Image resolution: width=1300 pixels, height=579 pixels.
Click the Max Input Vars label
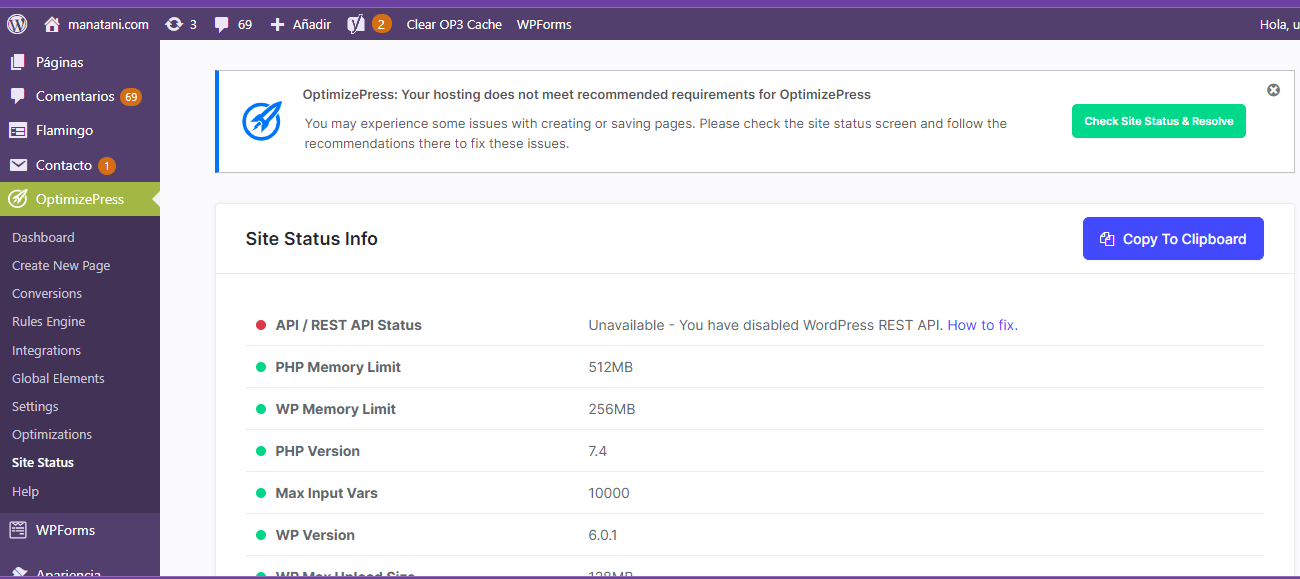click(327, 493)
